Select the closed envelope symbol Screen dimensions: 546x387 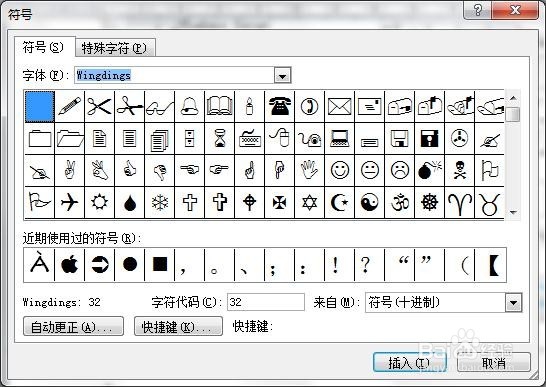click(339, 106)
